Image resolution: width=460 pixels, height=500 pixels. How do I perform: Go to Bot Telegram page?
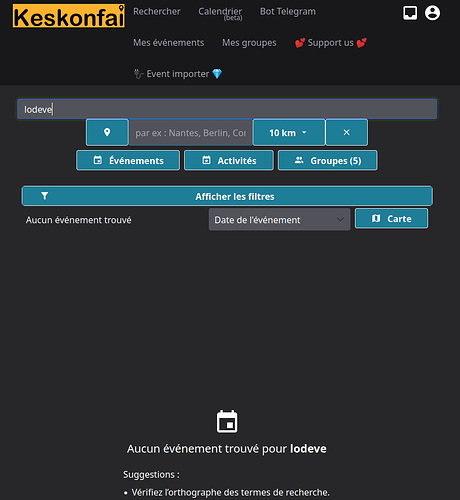(288, 11)
